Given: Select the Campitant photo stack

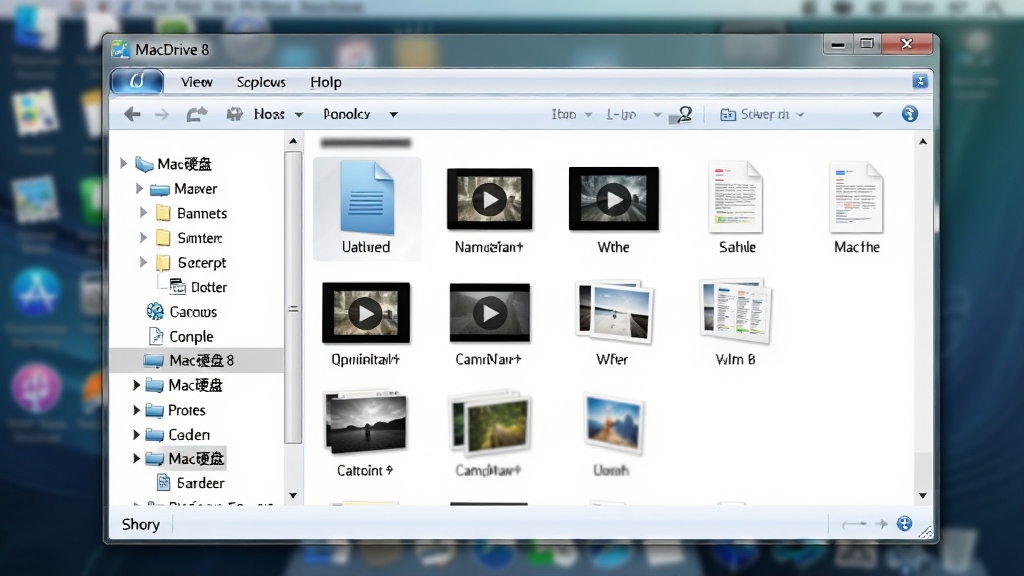Looking at the screenshot, I should click(x=489, y=434).
